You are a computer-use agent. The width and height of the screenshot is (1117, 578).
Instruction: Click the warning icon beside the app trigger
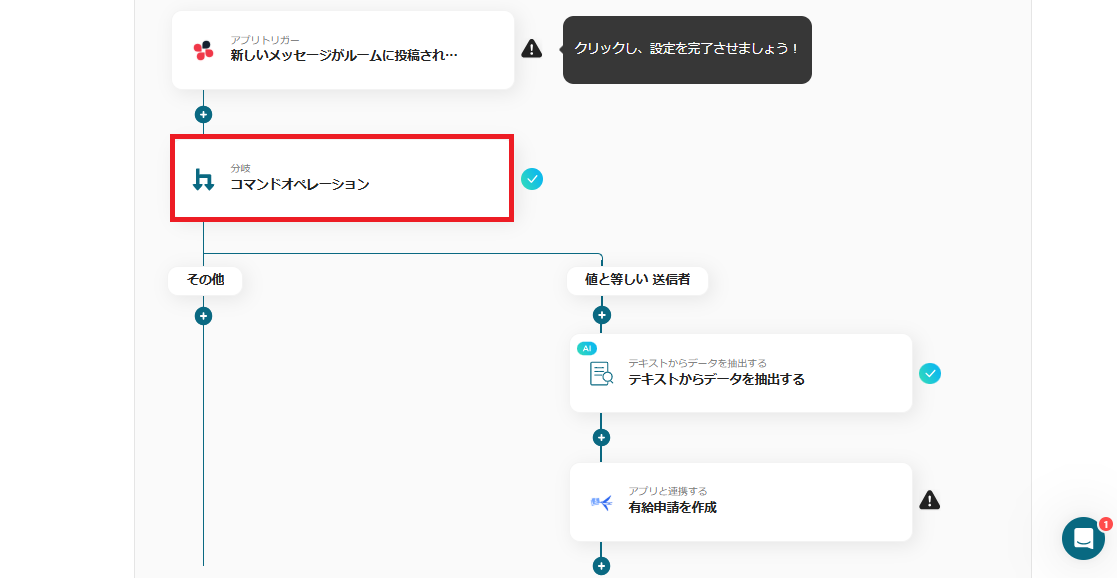coord(531,48)
